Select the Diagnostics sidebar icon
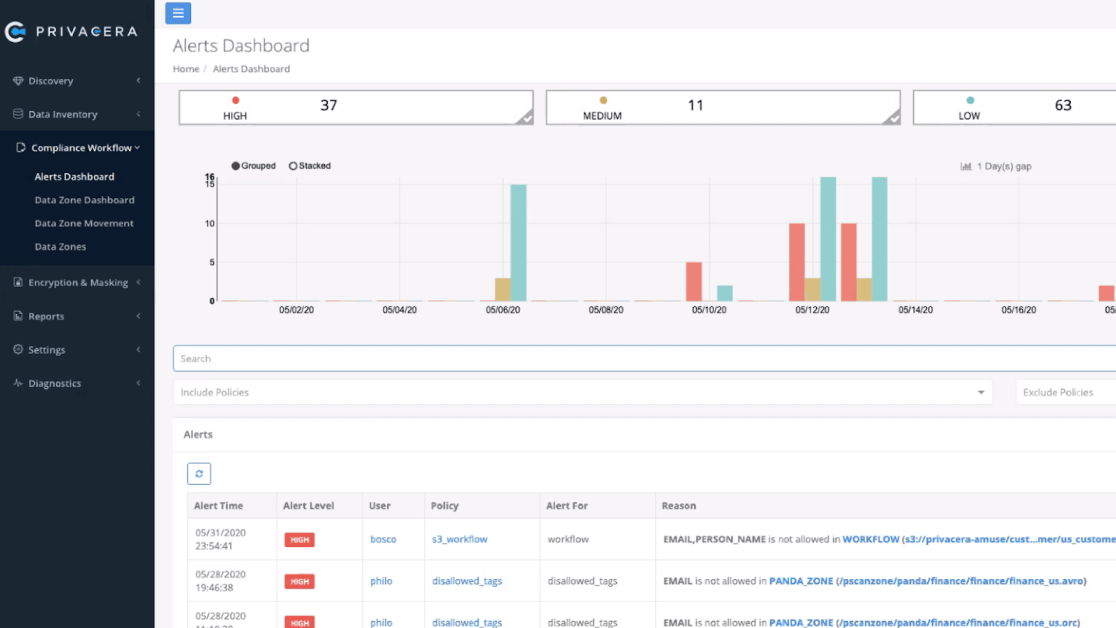The width and height of the screenshot is (1116, 628). 17,383
